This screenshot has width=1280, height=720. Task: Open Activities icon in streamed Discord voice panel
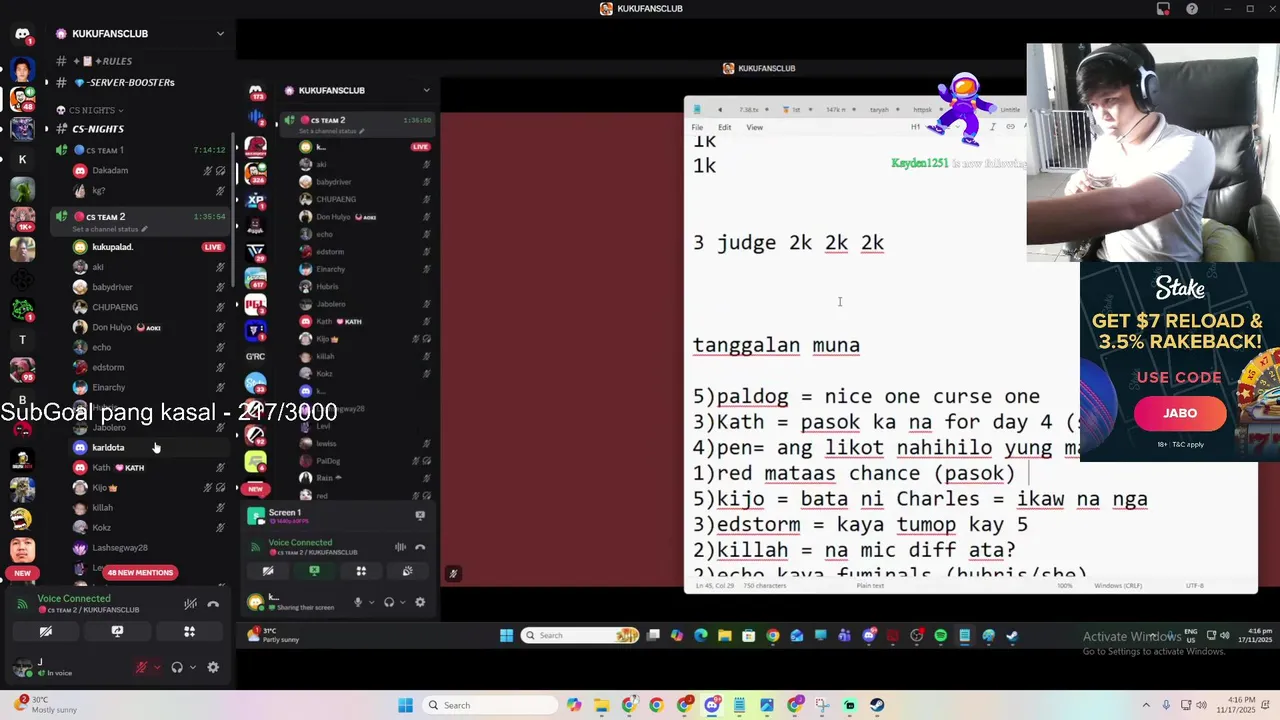[361, 571]
